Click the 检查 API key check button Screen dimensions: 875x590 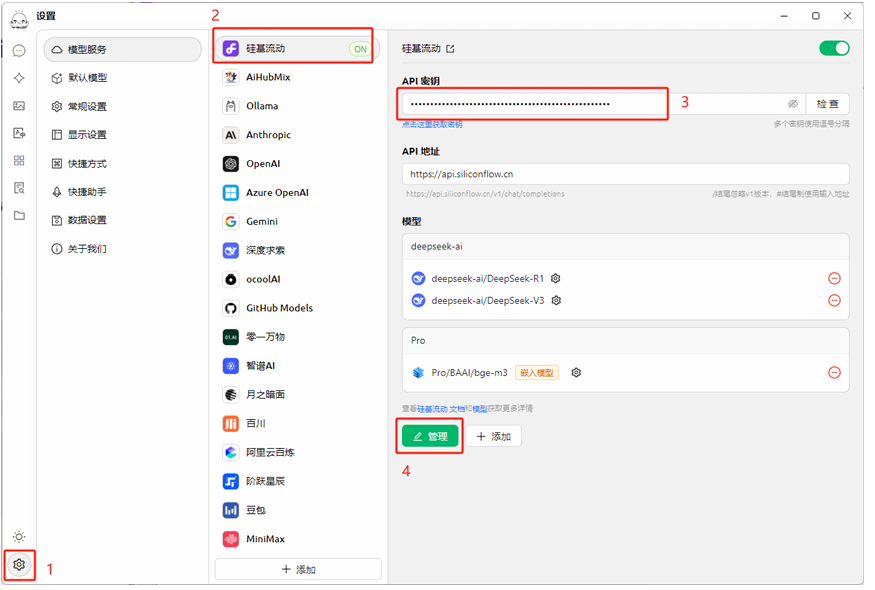[828, 104]
